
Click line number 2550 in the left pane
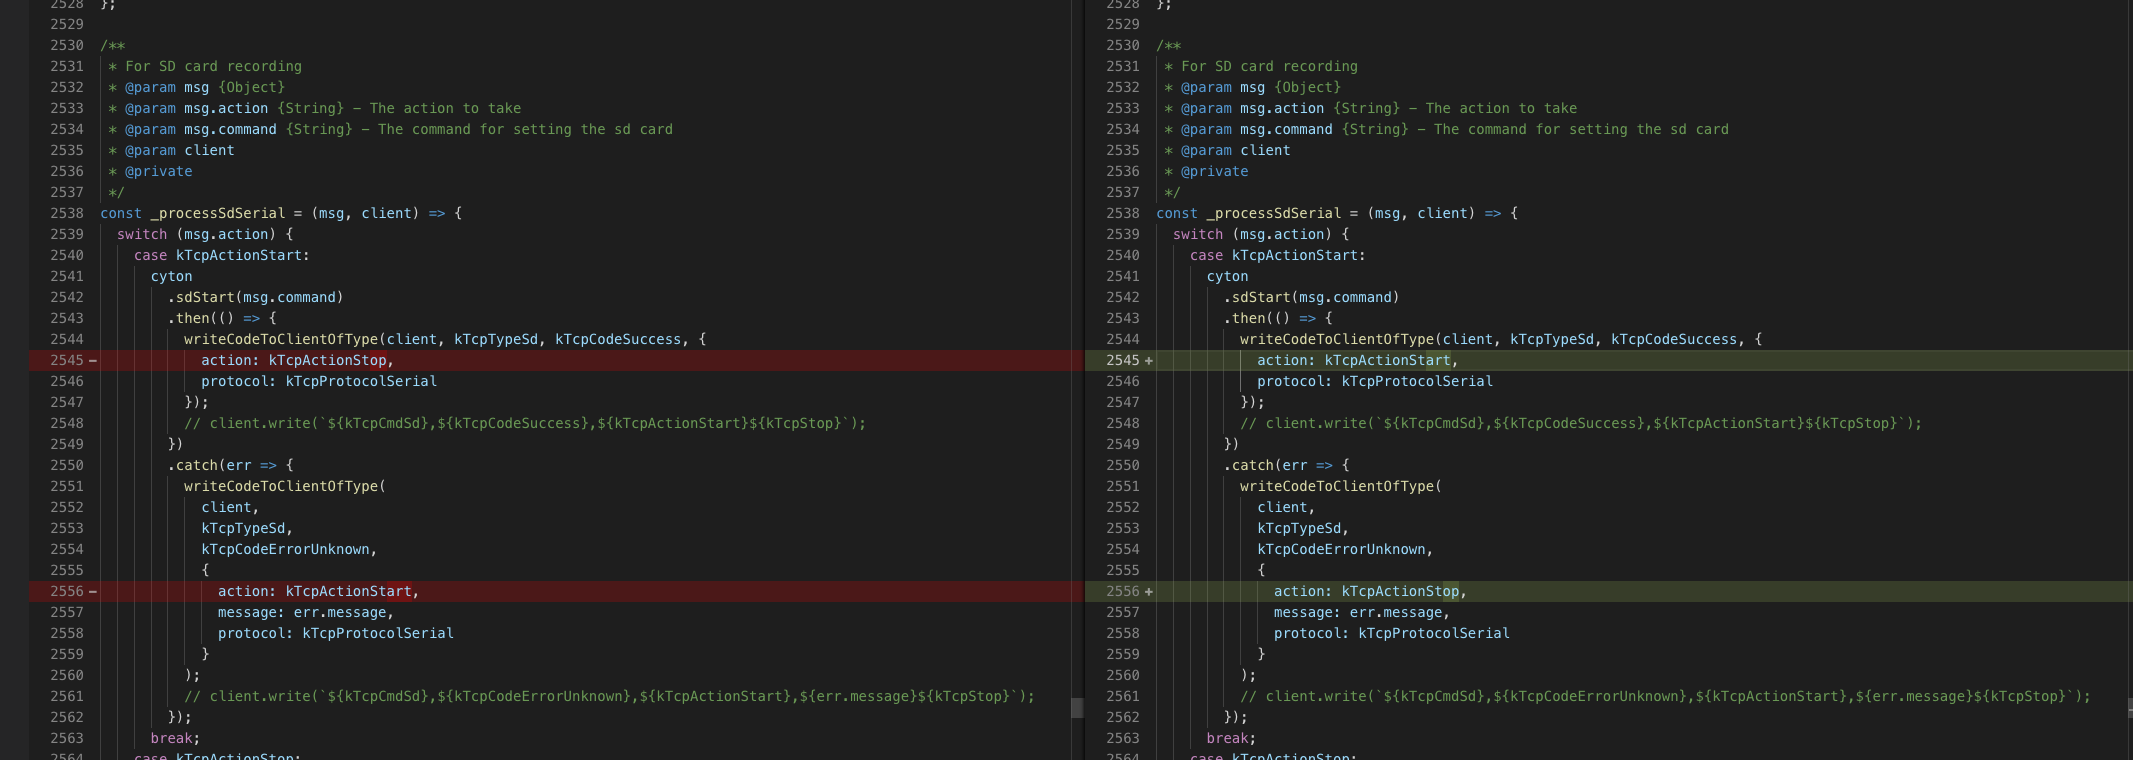click(67, 465)
